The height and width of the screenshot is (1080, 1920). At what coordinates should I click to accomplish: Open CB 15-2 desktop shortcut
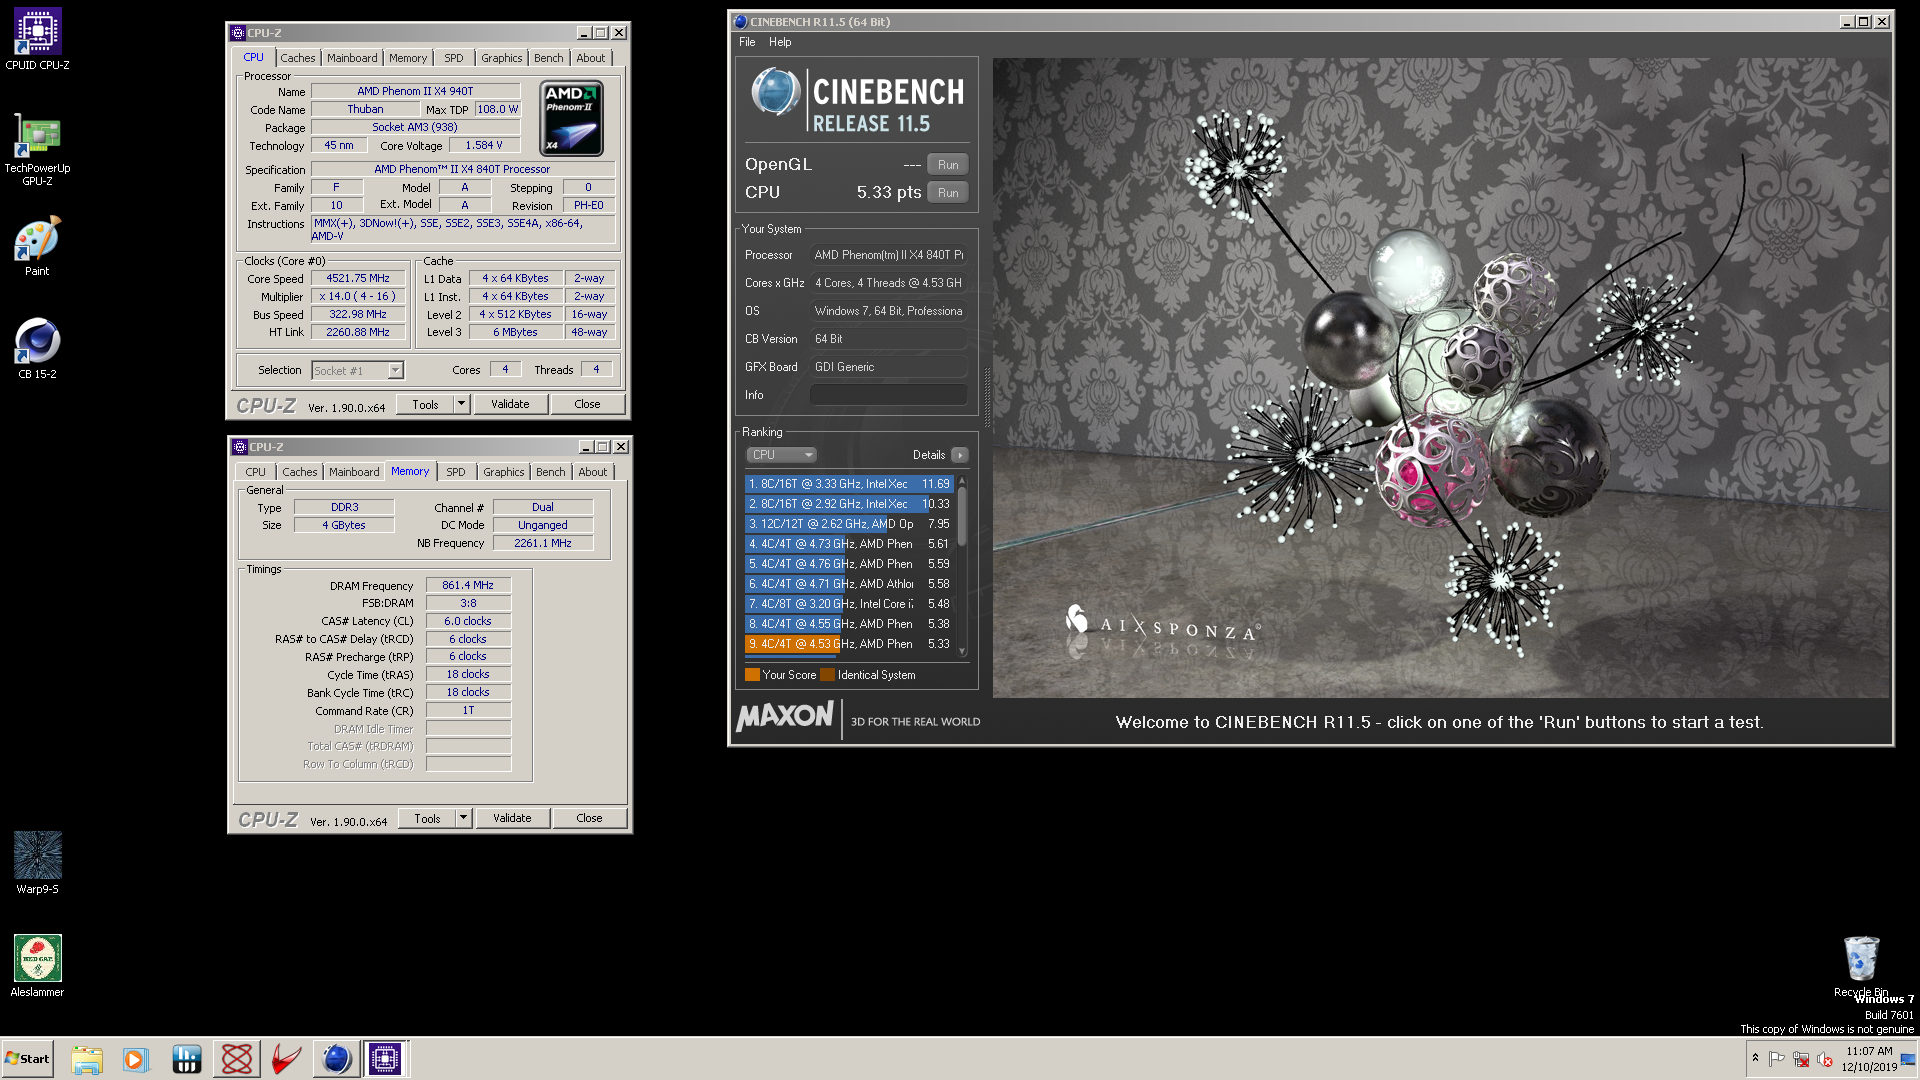(x=37, y=349)
